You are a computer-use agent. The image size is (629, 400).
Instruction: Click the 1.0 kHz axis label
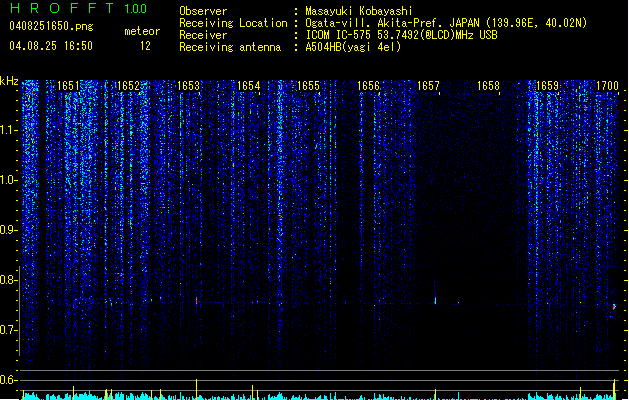(8, 180)
